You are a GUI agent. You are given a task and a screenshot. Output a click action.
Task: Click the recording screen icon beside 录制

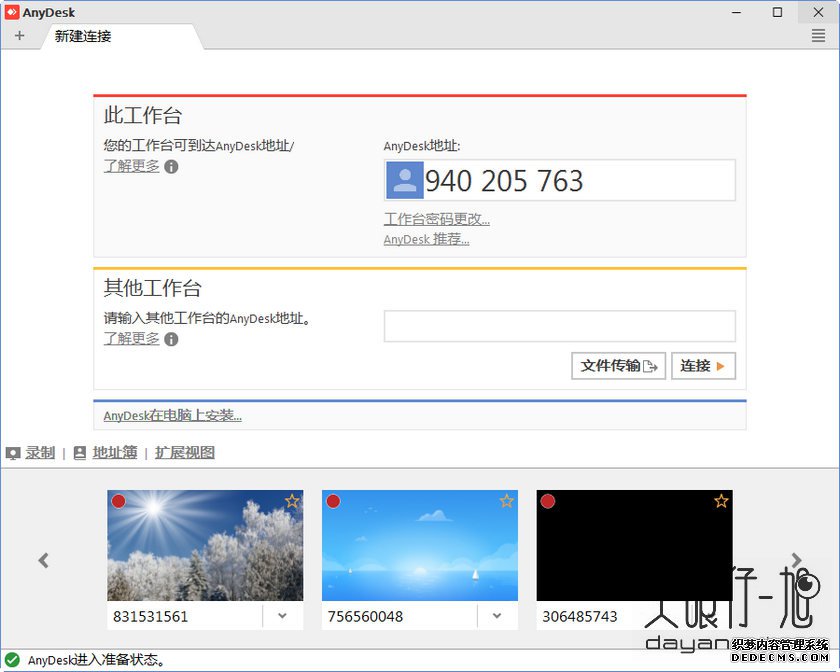tap(13, 453)
